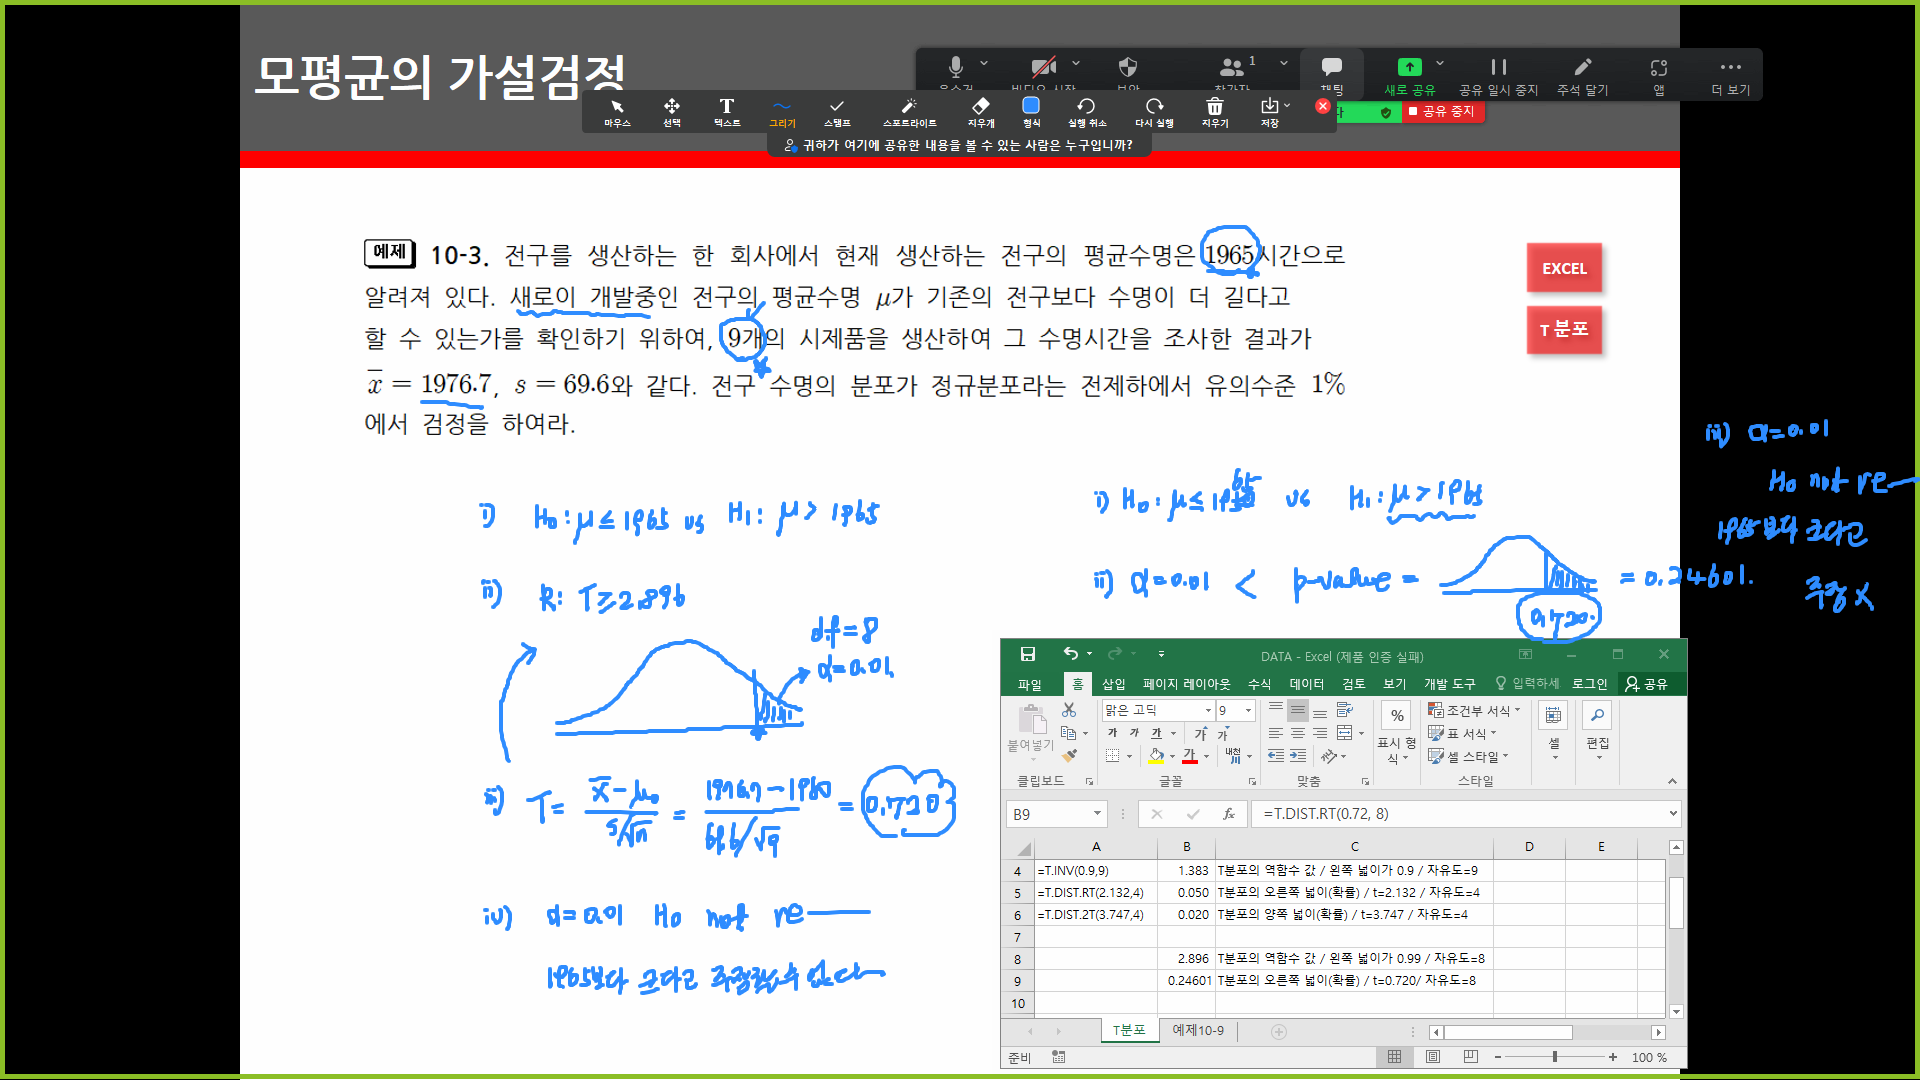The width and height of the screenshot is (1920, 1080).
Task: Expand the 맑은 고딕 font name dropdown
Action: coord(1208,710)
